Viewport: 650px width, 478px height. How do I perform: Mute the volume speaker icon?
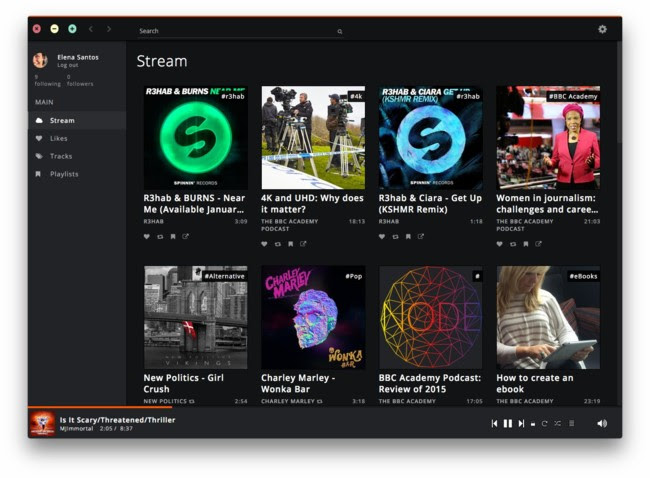point(602,423)
